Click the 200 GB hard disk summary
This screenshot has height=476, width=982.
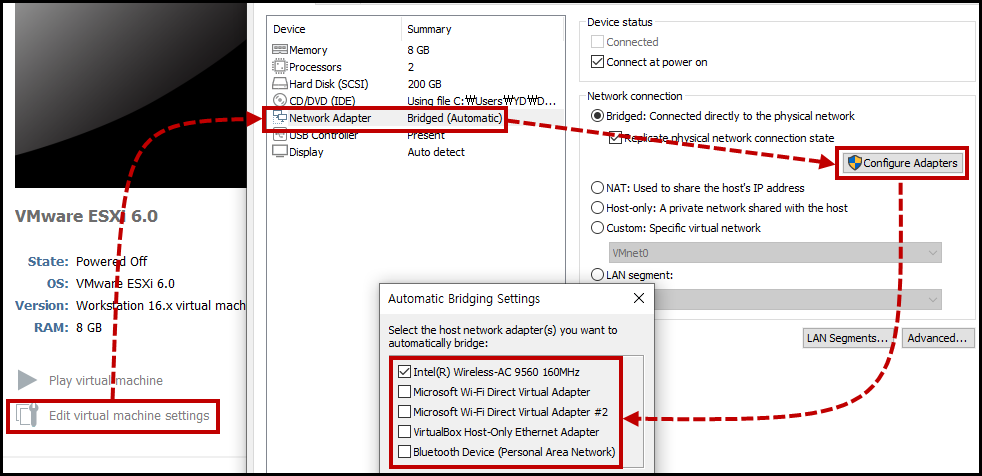(425, 84)
